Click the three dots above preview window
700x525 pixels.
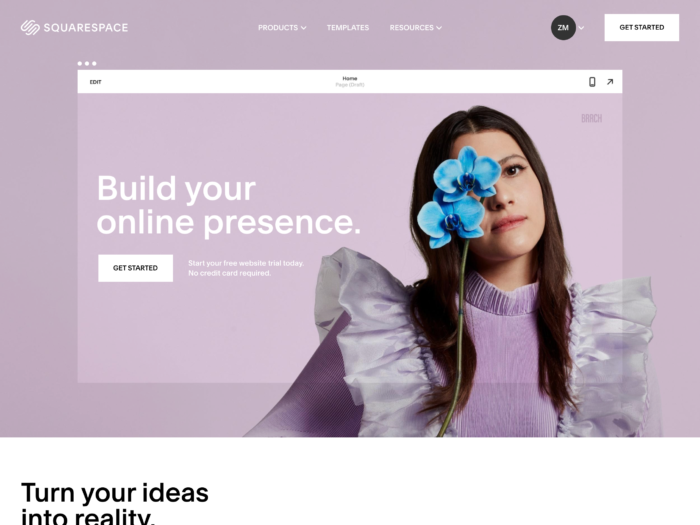(x=87, y=63)
